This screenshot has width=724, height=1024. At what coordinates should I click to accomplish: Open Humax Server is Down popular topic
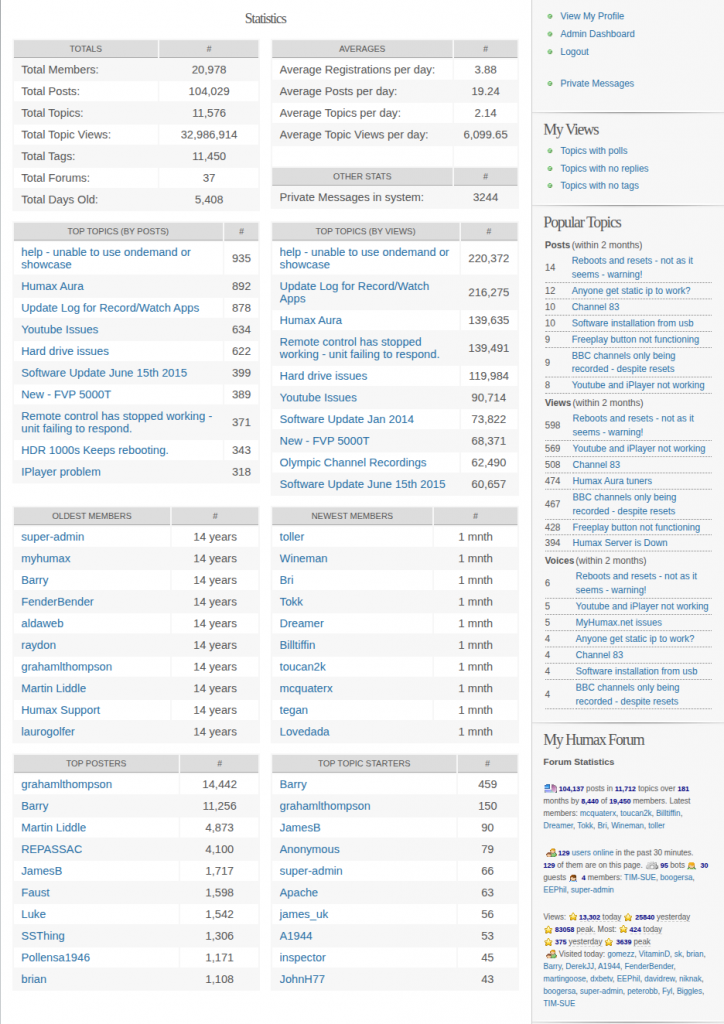point(620,543)
